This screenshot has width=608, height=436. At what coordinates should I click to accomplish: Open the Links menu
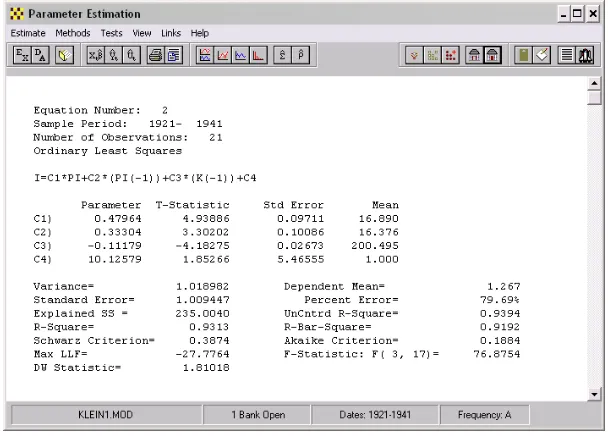click(171, 33)
